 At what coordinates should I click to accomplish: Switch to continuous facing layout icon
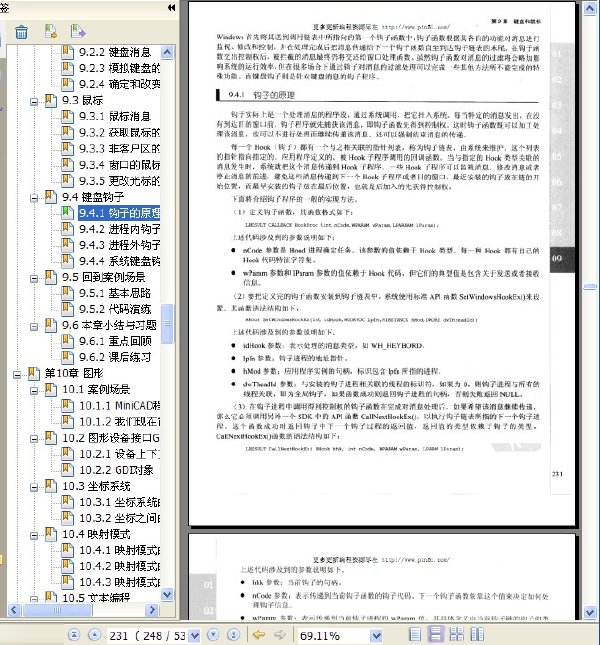pos(477,635)
